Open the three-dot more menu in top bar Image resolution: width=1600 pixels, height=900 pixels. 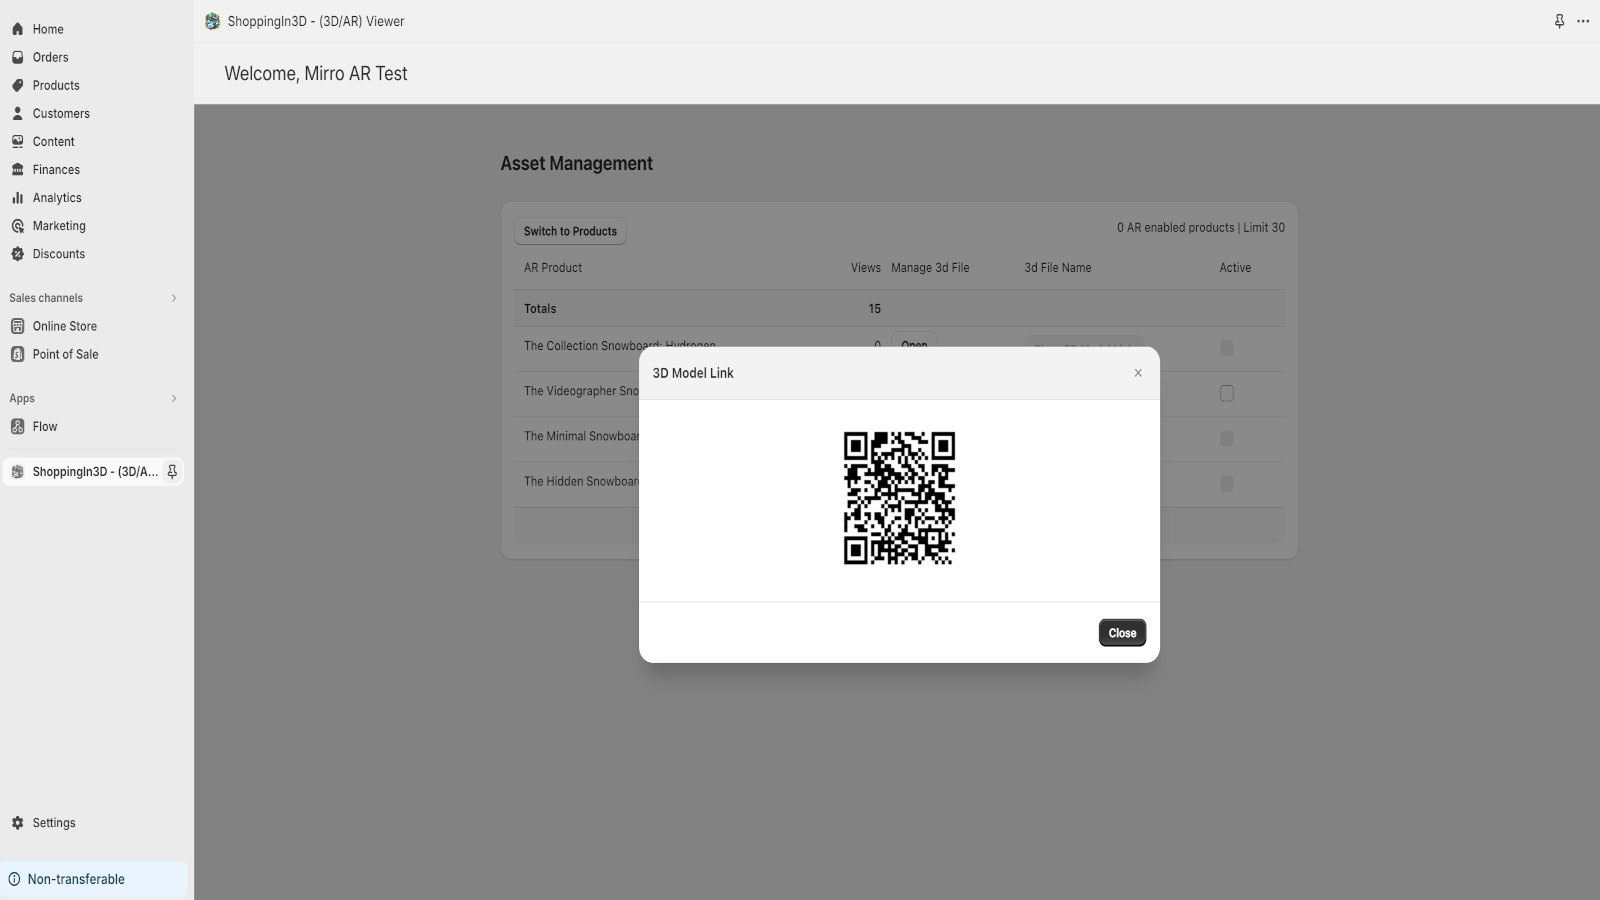[x=1583, y=21]
